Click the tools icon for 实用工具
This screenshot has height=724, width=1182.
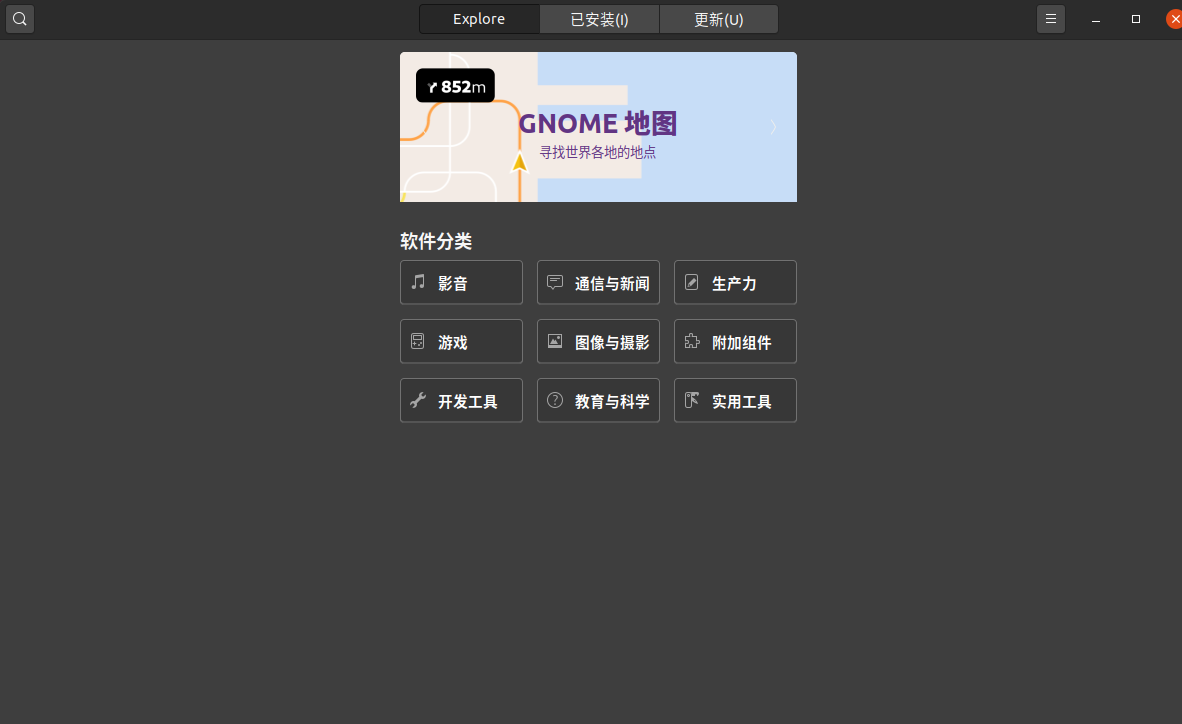coord(691,400)
